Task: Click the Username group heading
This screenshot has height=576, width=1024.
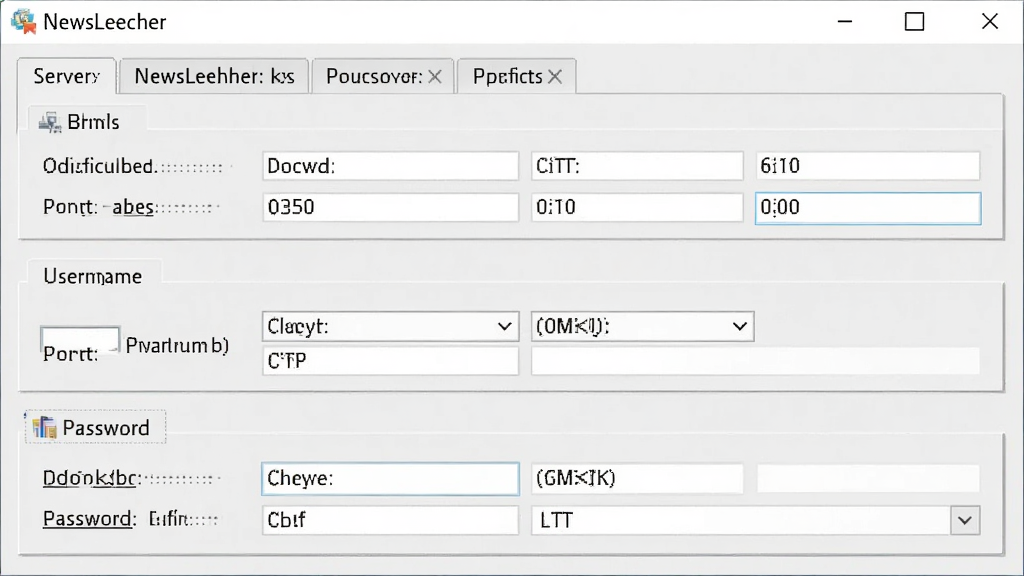Action: pyautogui.click(x=93, y=276)
